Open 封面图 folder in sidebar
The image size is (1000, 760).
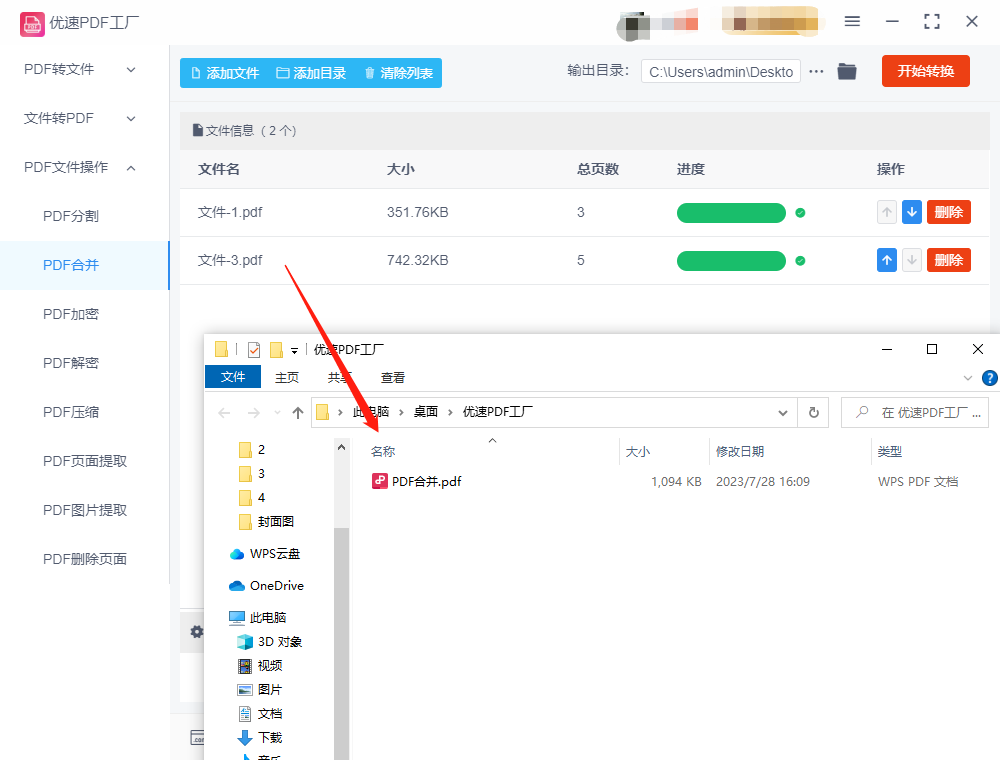[x=266, y=522]
